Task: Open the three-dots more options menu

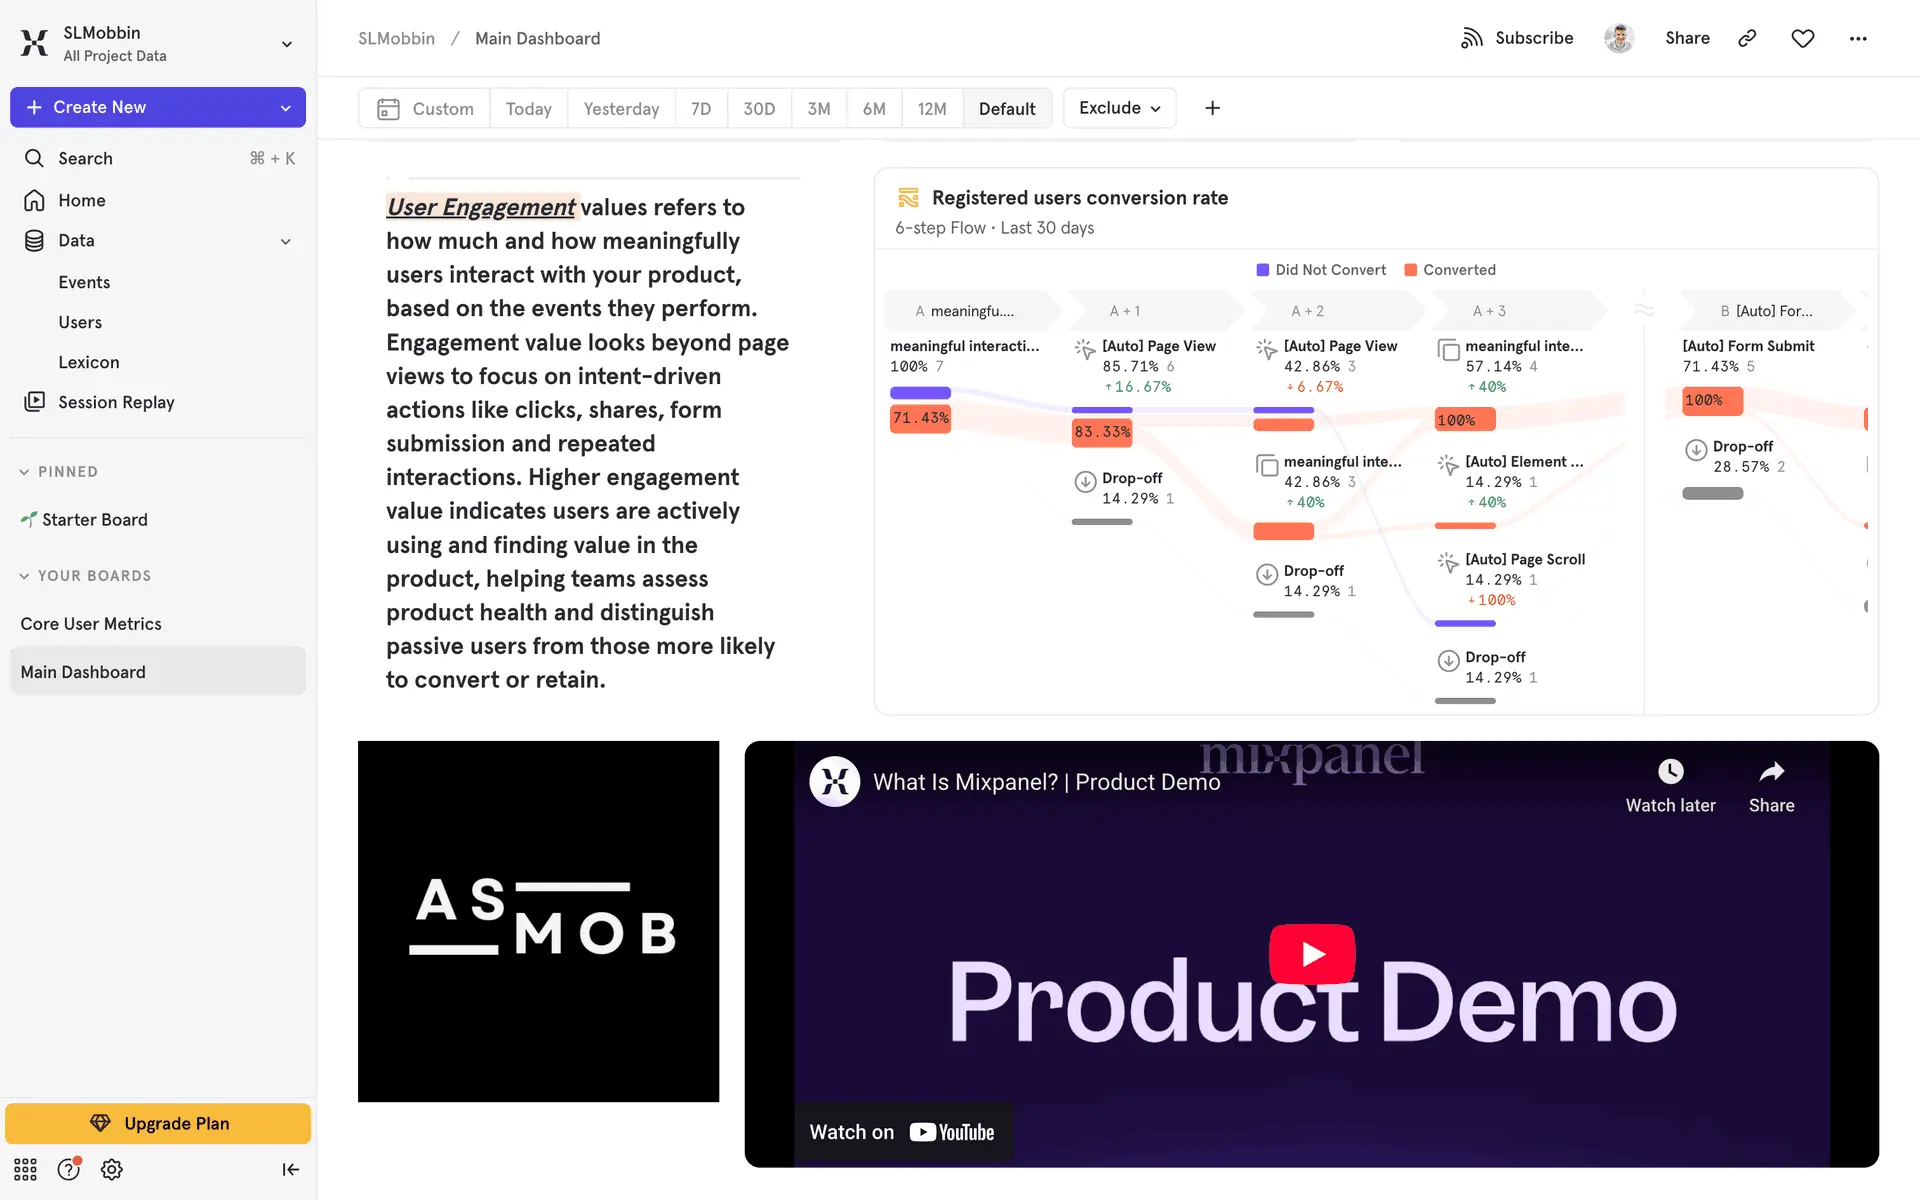Action: coord(1857,38)
